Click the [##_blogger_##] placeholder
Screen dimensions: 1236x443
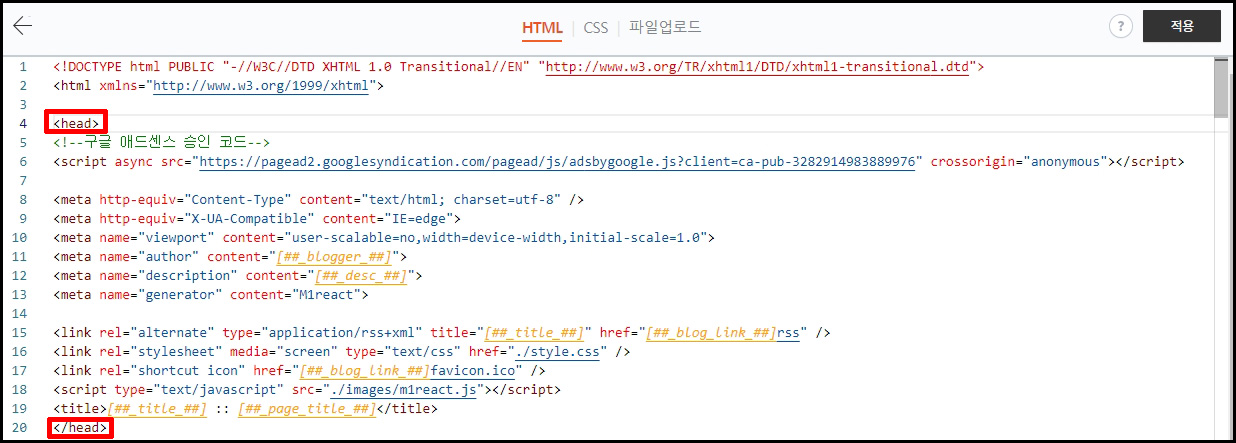335,256
